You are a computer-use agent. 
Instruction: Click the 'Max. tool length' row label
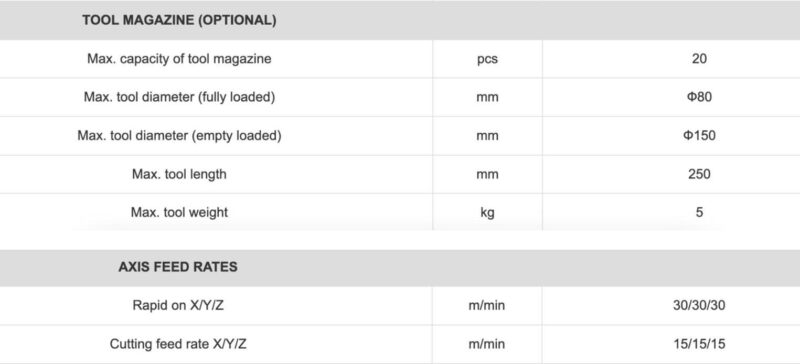click(179, 174)
